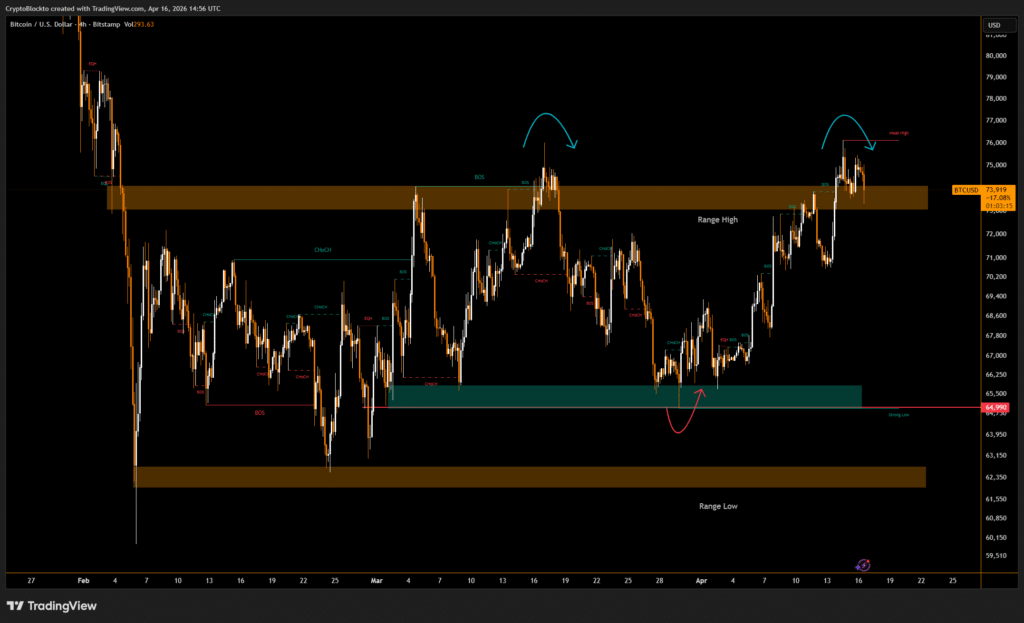Select the Range Low text label
The width and height of the screenshot is (1024, 623).
(x=718, y=506)
